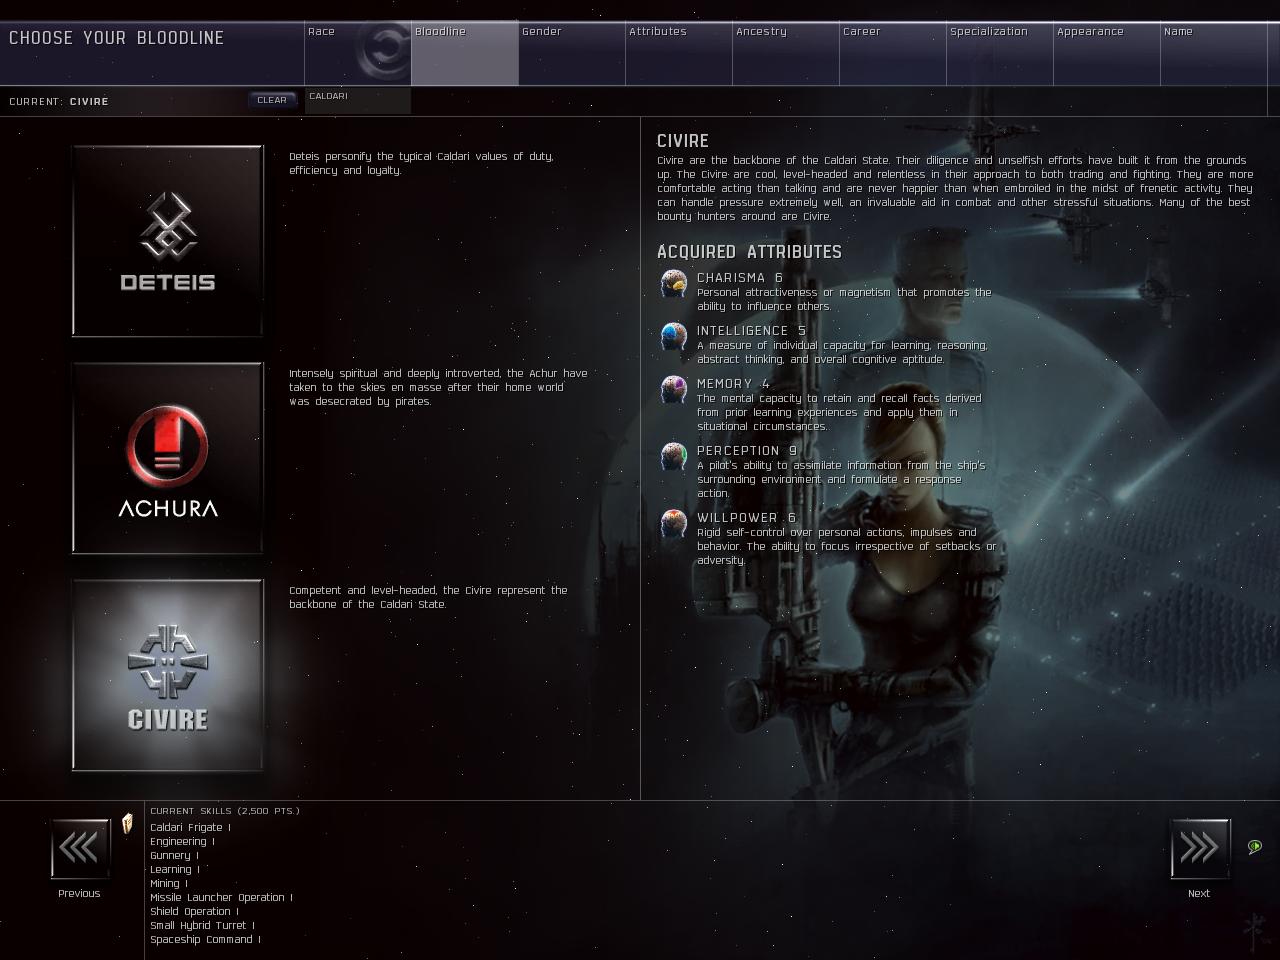Advance with the Next arrow button
Image resolution: width=1280 pixels, height=960 pixels.
[1200, 849]
